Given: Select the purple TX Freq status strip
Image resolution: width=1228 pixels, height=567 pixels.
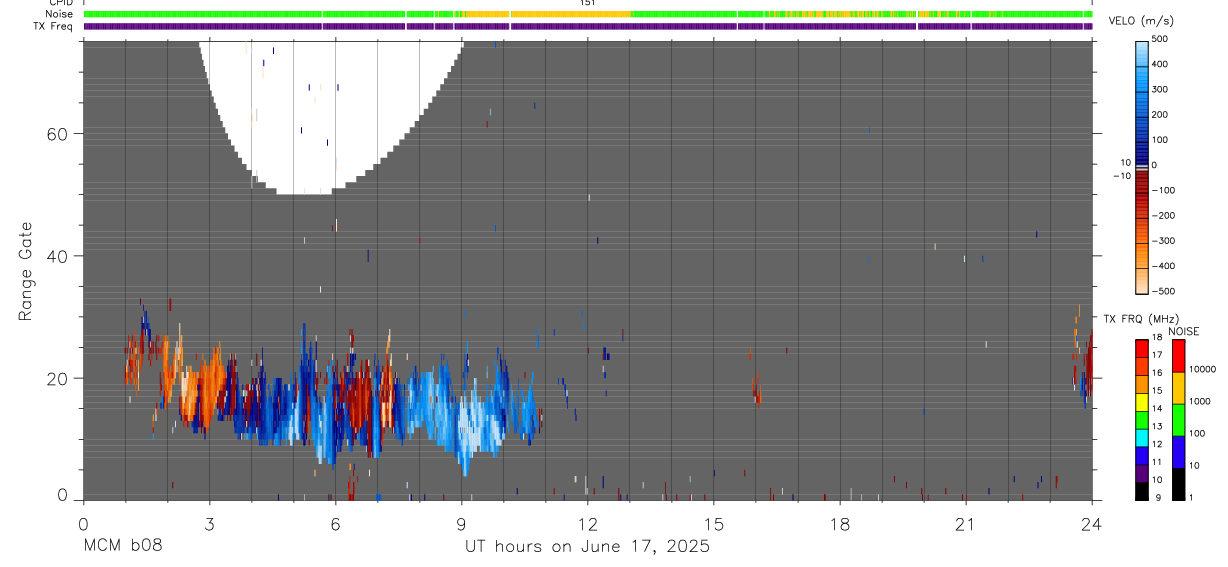Looking at the screenshot, I should coord(588,26).
